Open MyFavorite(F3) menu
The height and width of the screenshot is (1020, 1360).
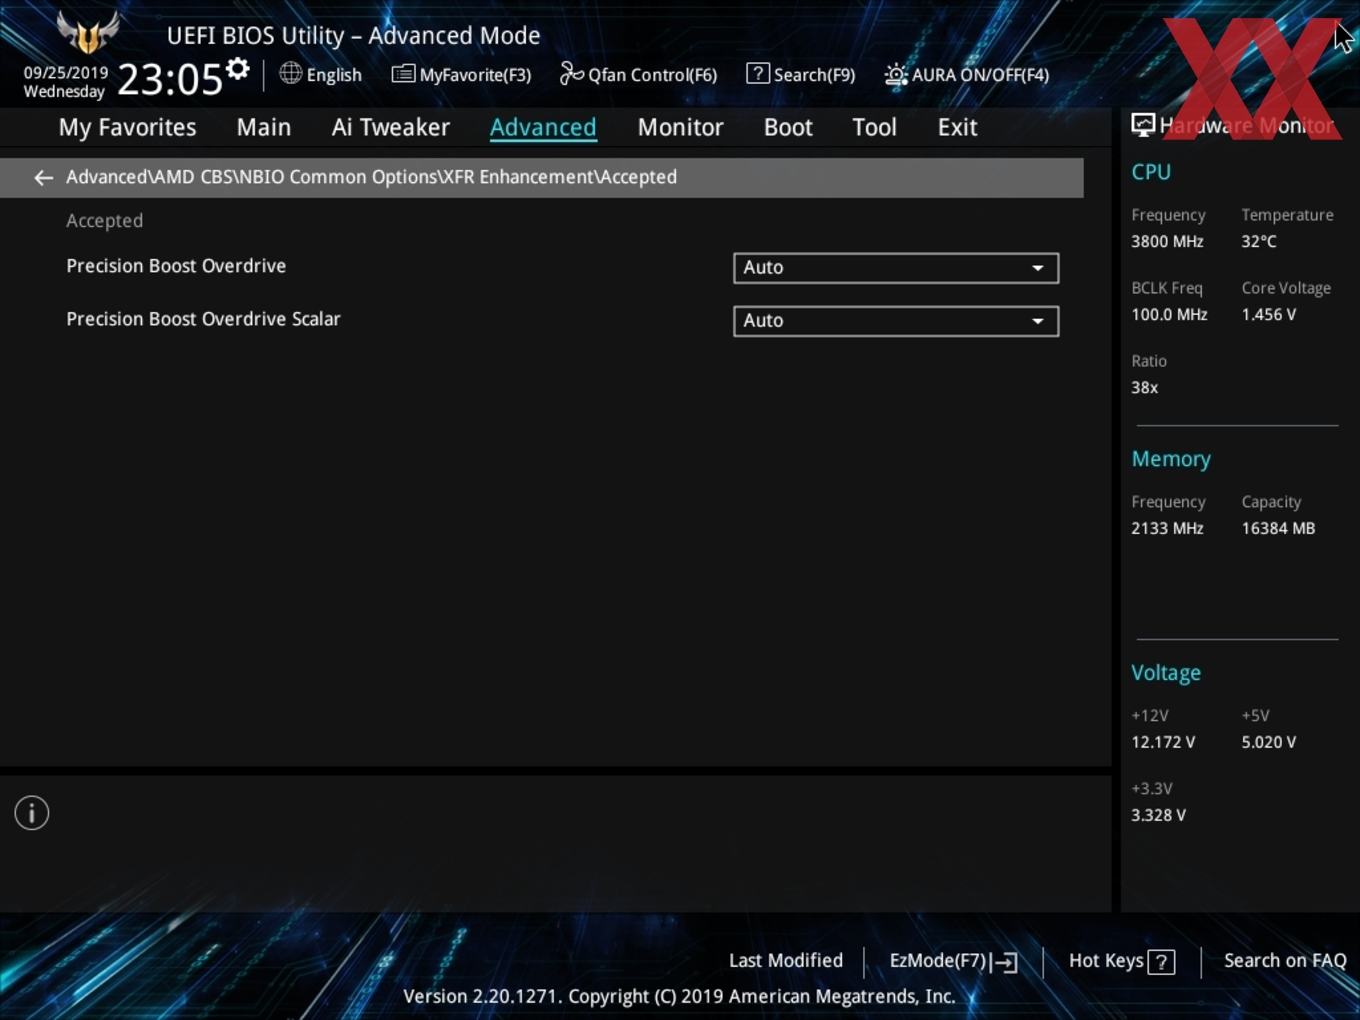[475, 75]
